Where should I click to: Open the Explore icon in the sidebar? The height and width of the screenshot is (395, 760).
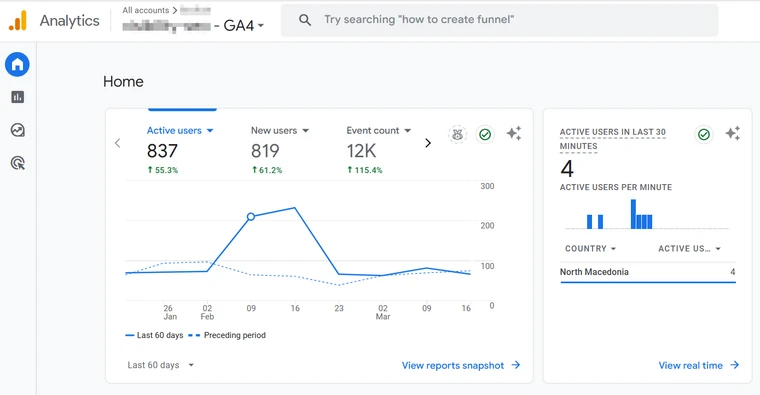(x=17, y=130)
